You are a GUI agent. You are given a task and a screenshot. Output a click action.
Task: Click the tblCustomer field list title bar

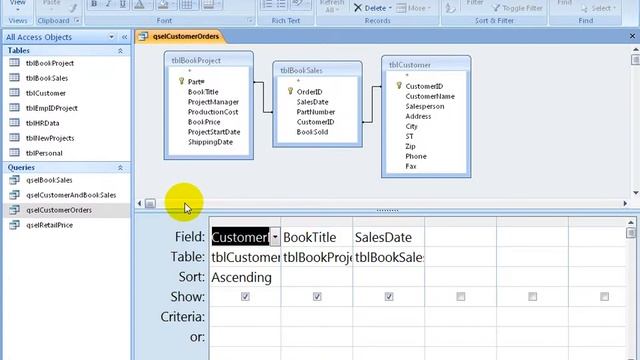coord(426,64)
